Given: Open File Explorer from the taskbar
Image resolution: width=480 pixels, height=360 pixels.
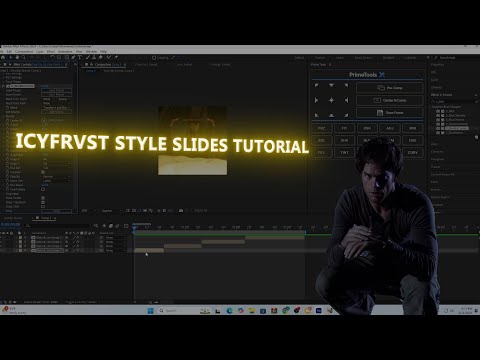Looking at the screenshot, I should pos(252,311).
